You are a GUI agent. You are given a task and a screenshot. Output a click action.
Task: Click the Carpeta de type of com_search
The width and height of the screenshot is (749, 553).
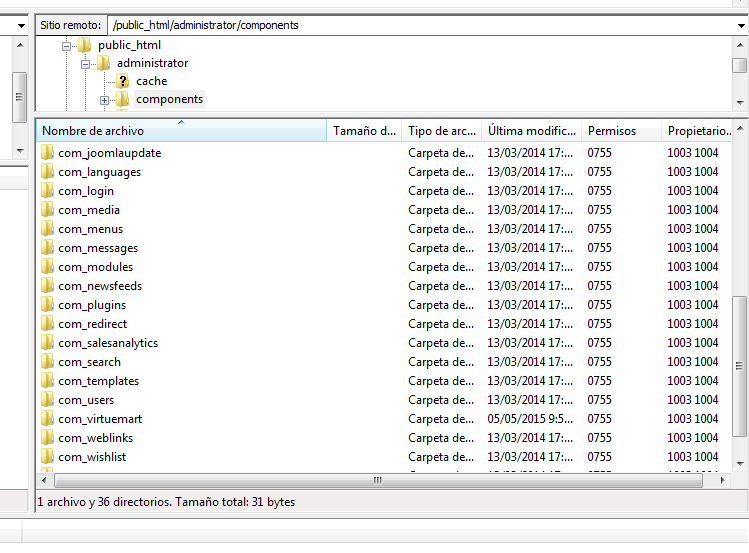[x=441, y=362]
